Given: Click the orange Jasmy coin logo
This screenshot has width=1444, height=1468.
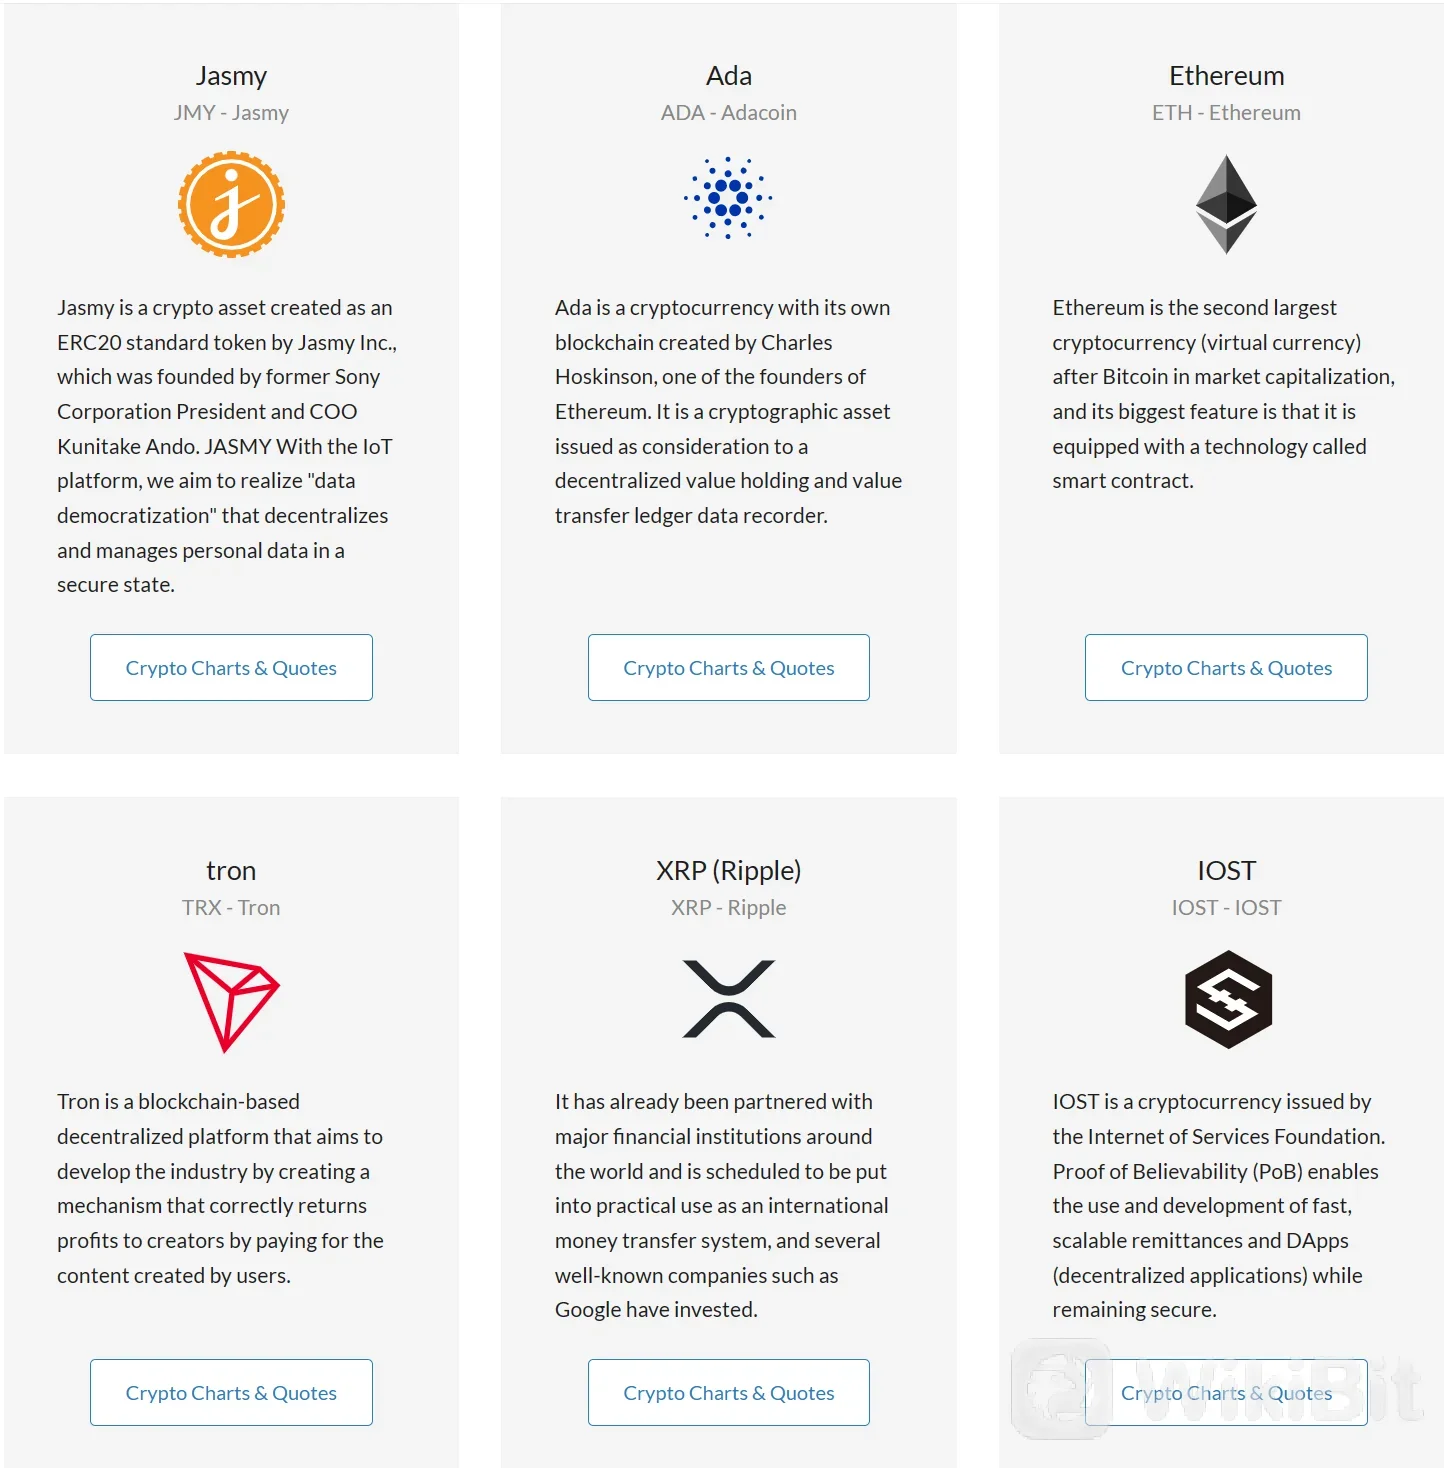Looking at the screenshot, I should click(231, 204).
